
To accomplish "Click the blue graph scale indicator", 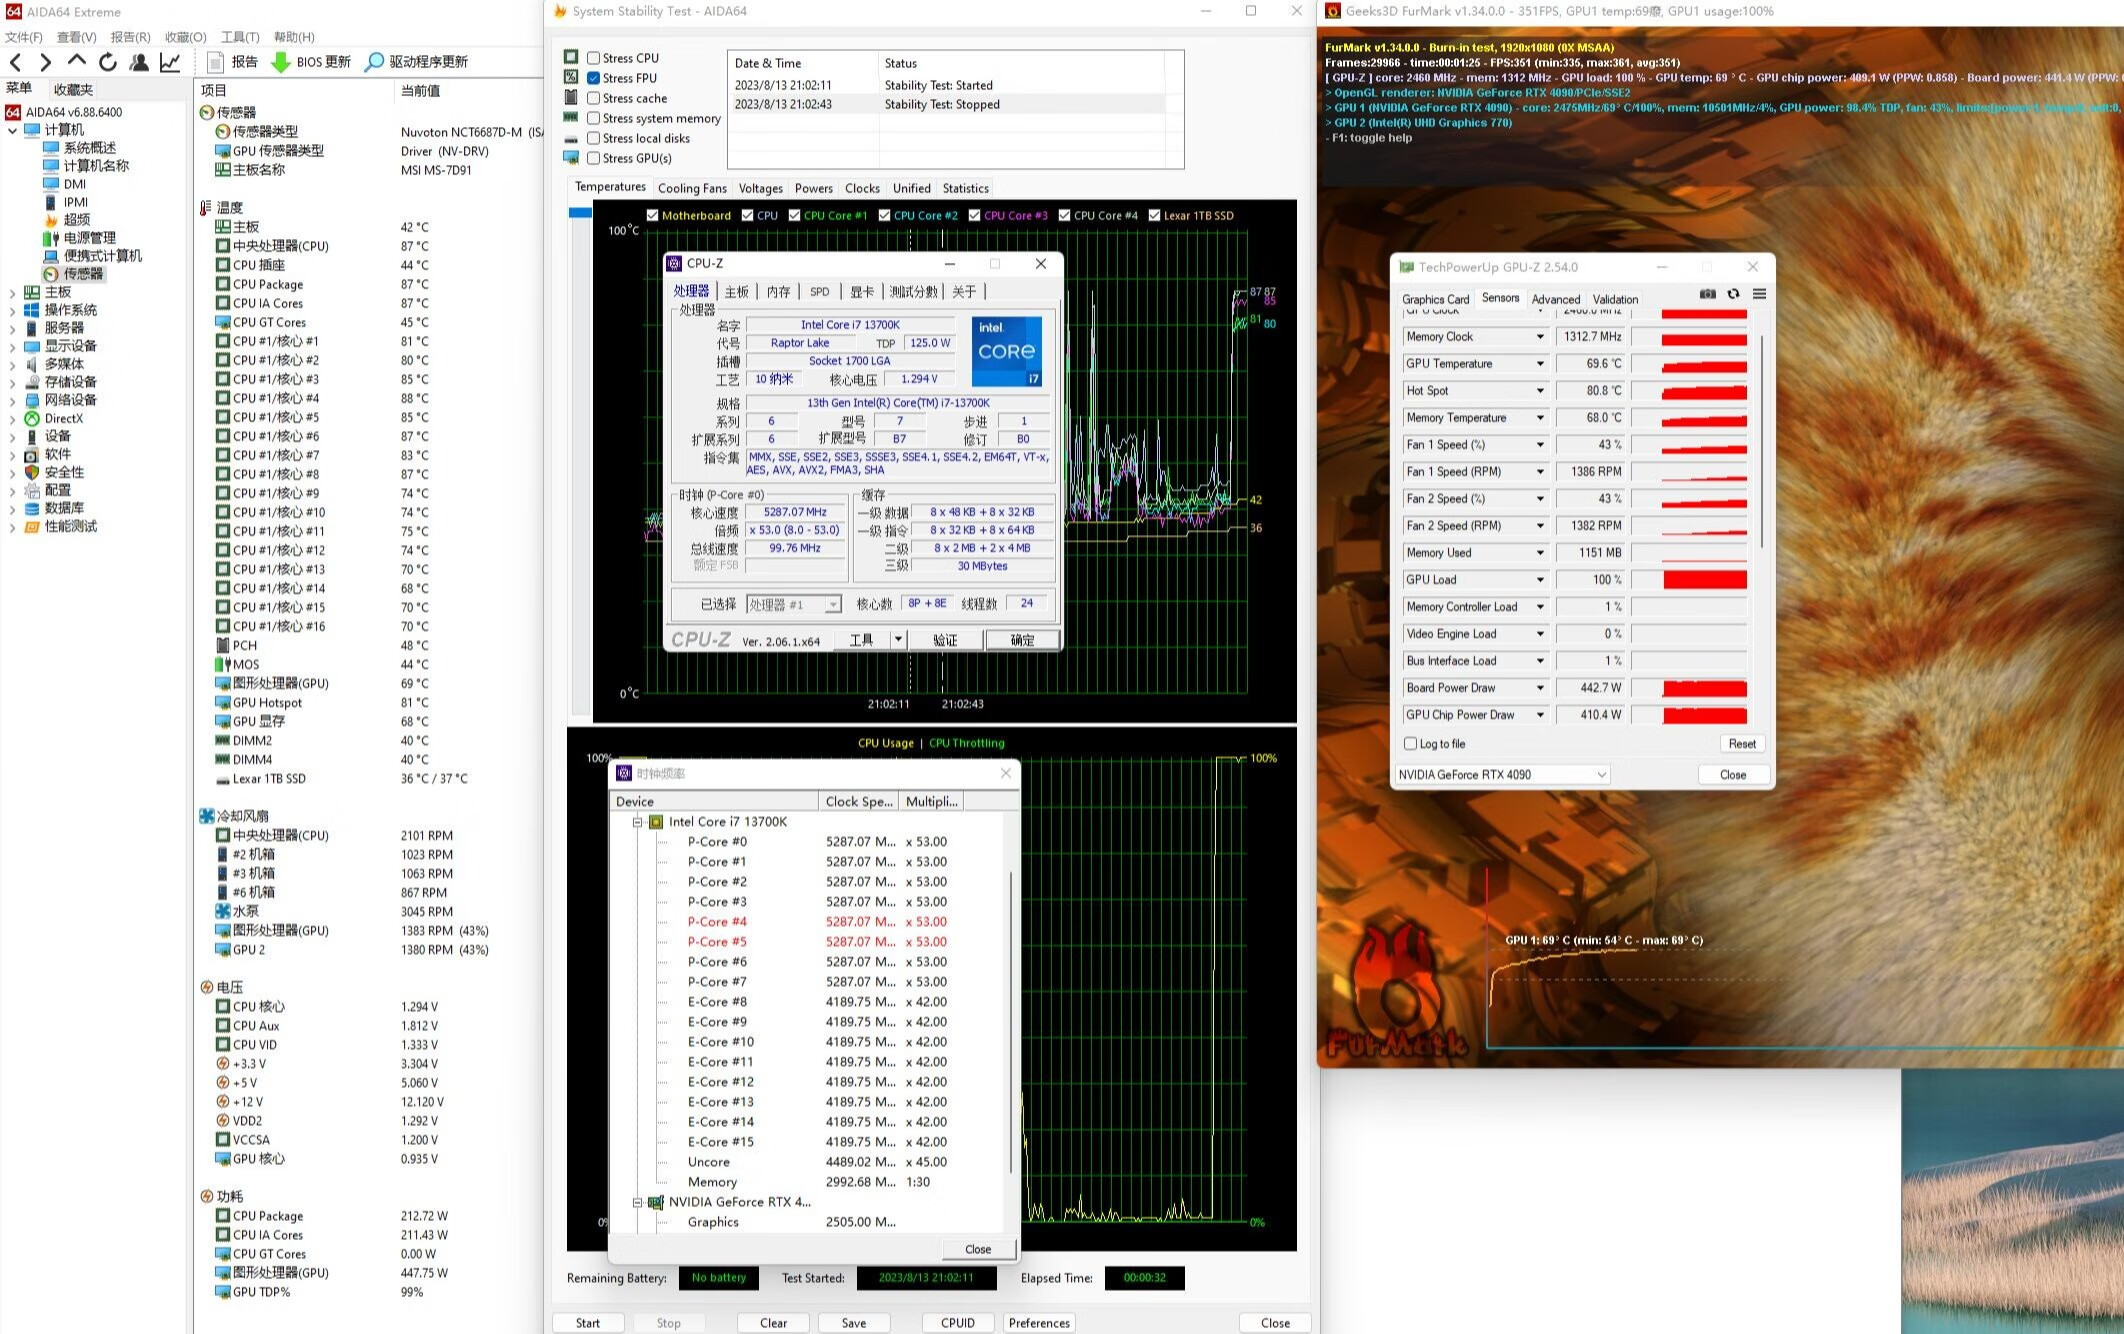I will coord(580,212).
